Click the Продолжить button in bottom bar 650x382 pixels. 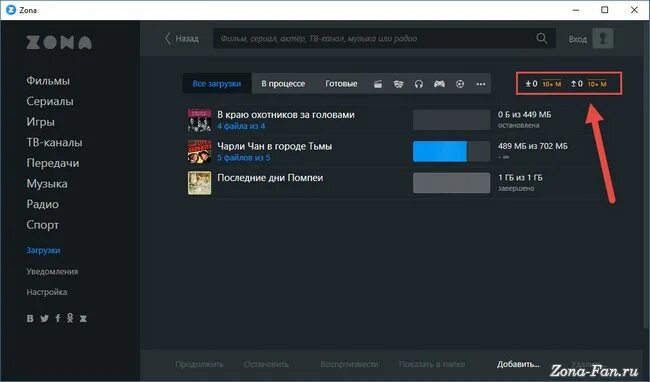[199, 364]
